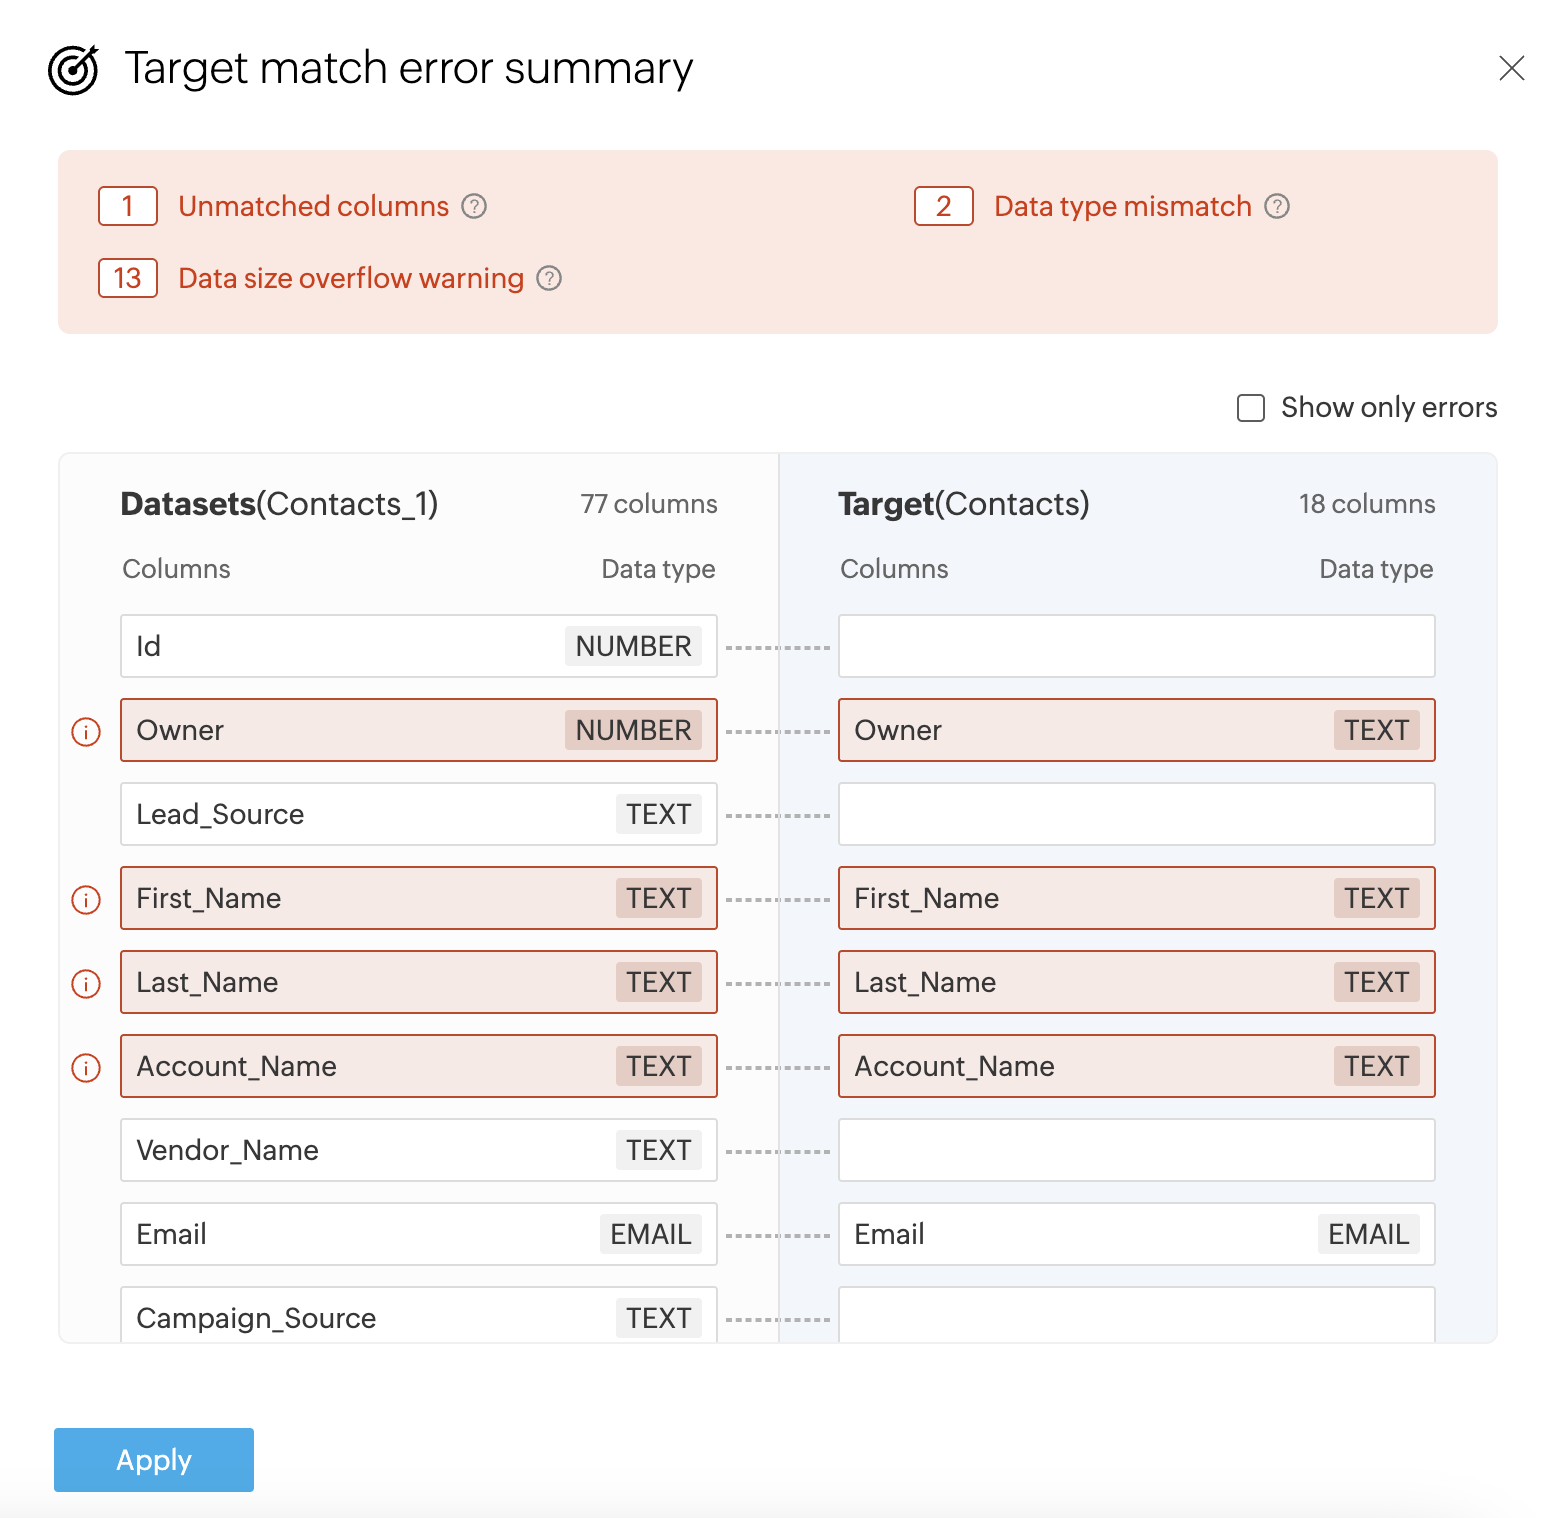This screenshot has height=1518, width=1558.
Task: Click the target icon next to the title
Action: click(74, 69)
